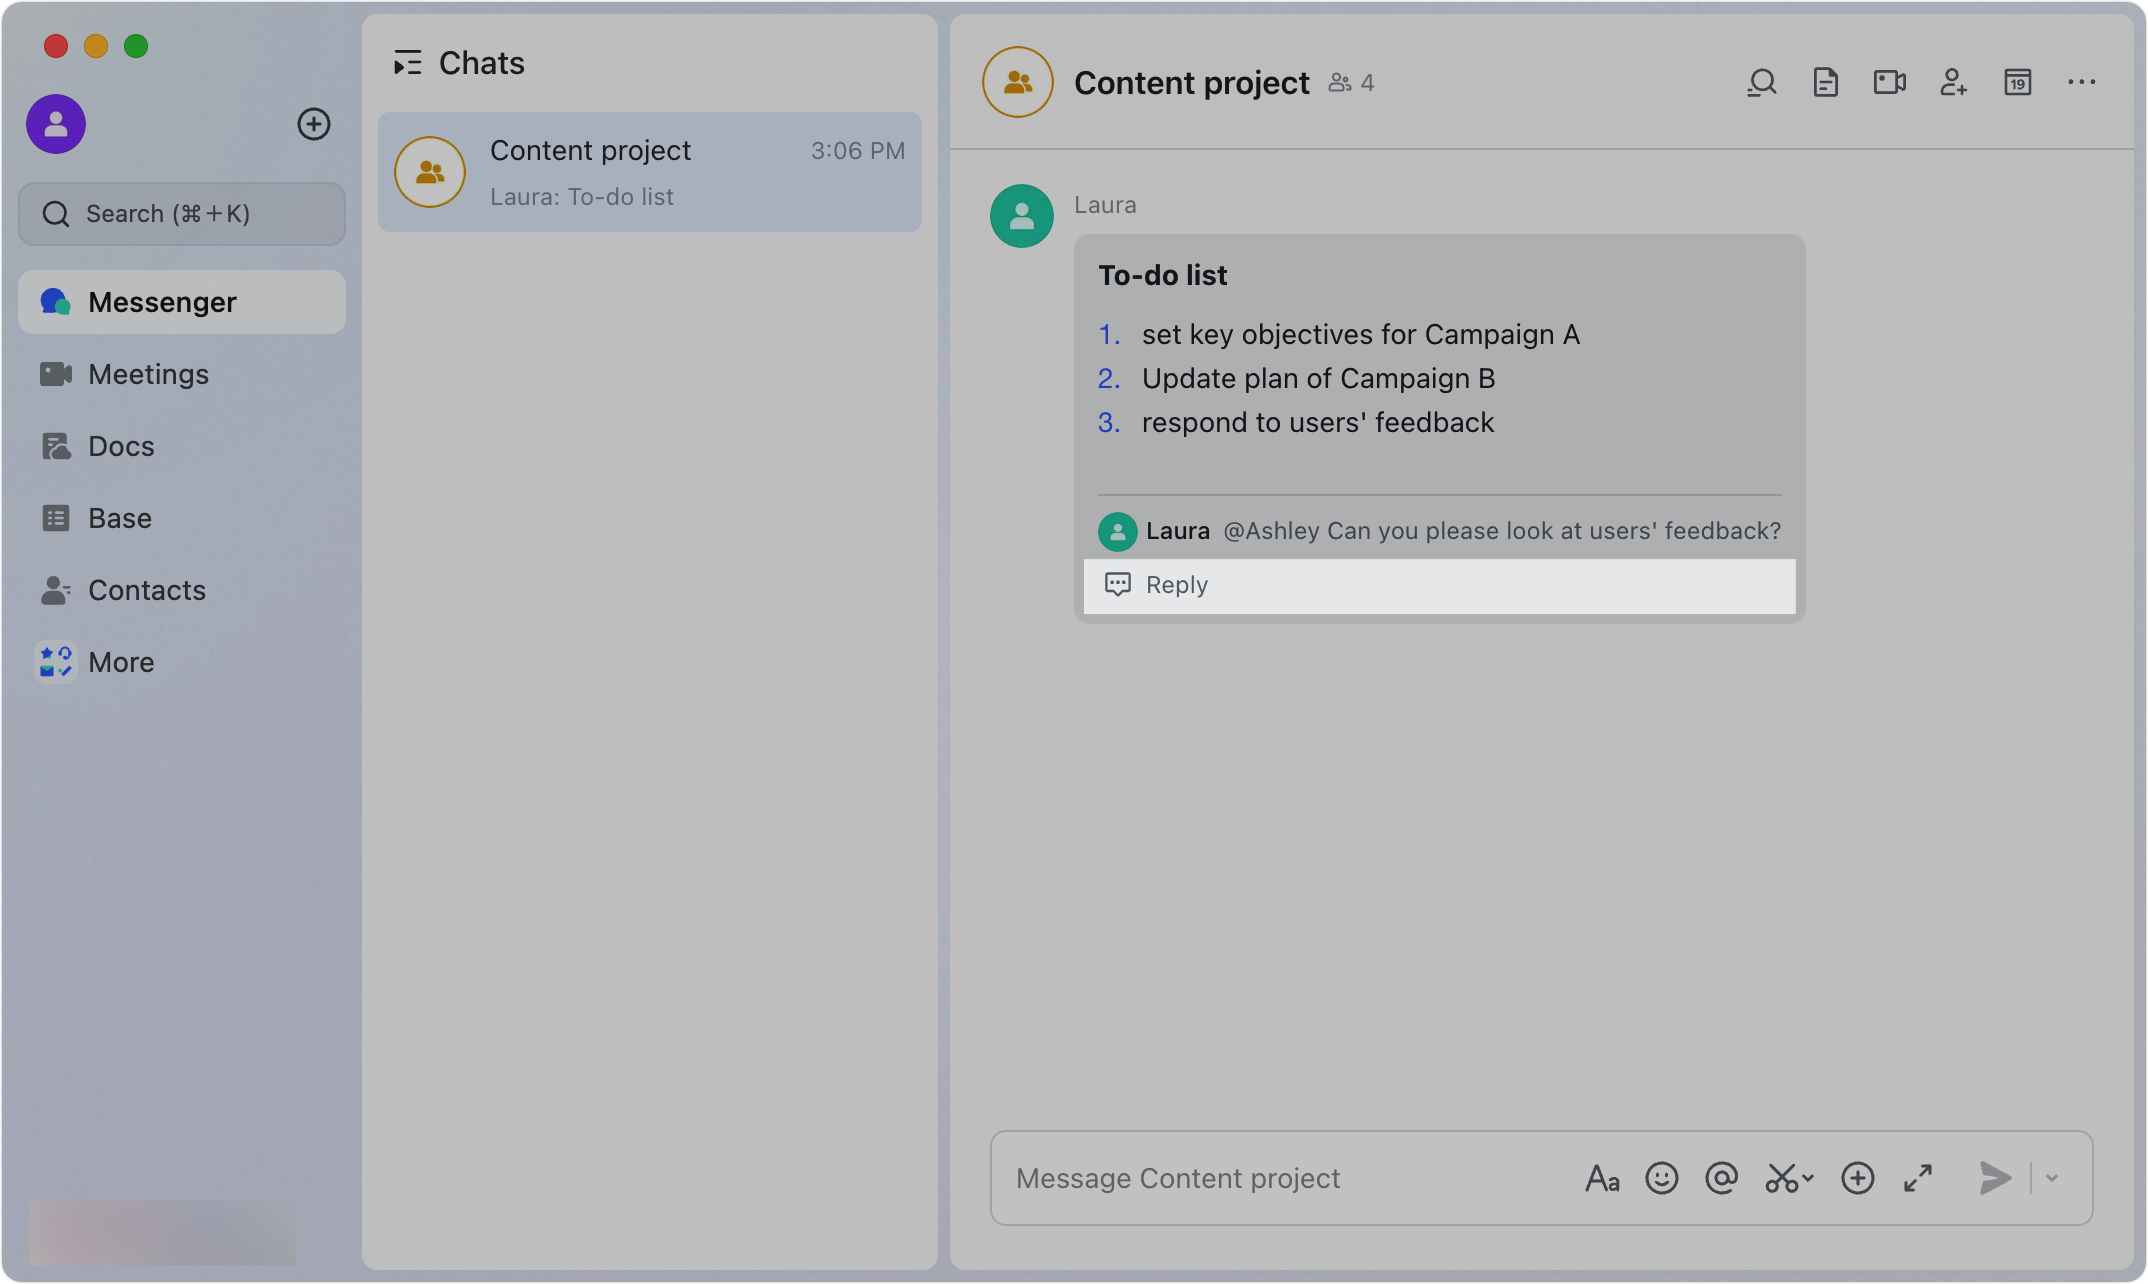
Task: Choose Reply from the context menu
Action: pyautogui.click(x=1176, y=585)
